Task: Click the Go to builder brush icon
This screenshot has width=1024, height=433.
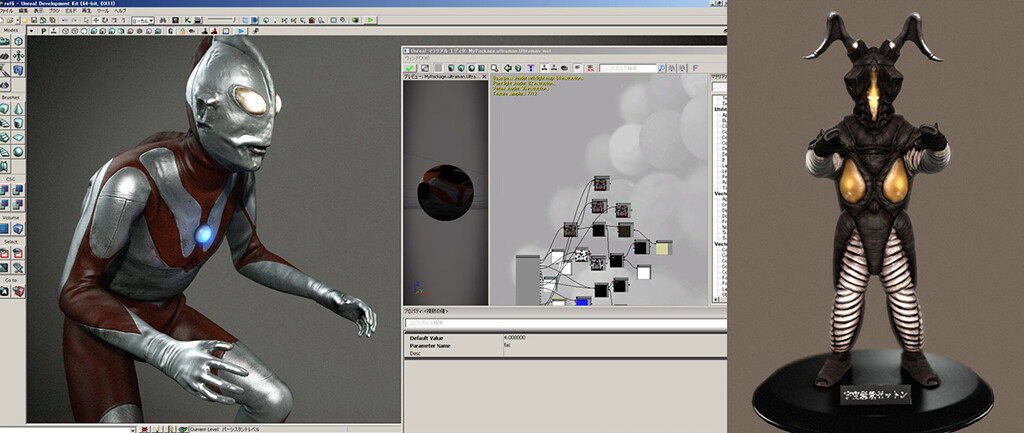Action: (18, 291)
